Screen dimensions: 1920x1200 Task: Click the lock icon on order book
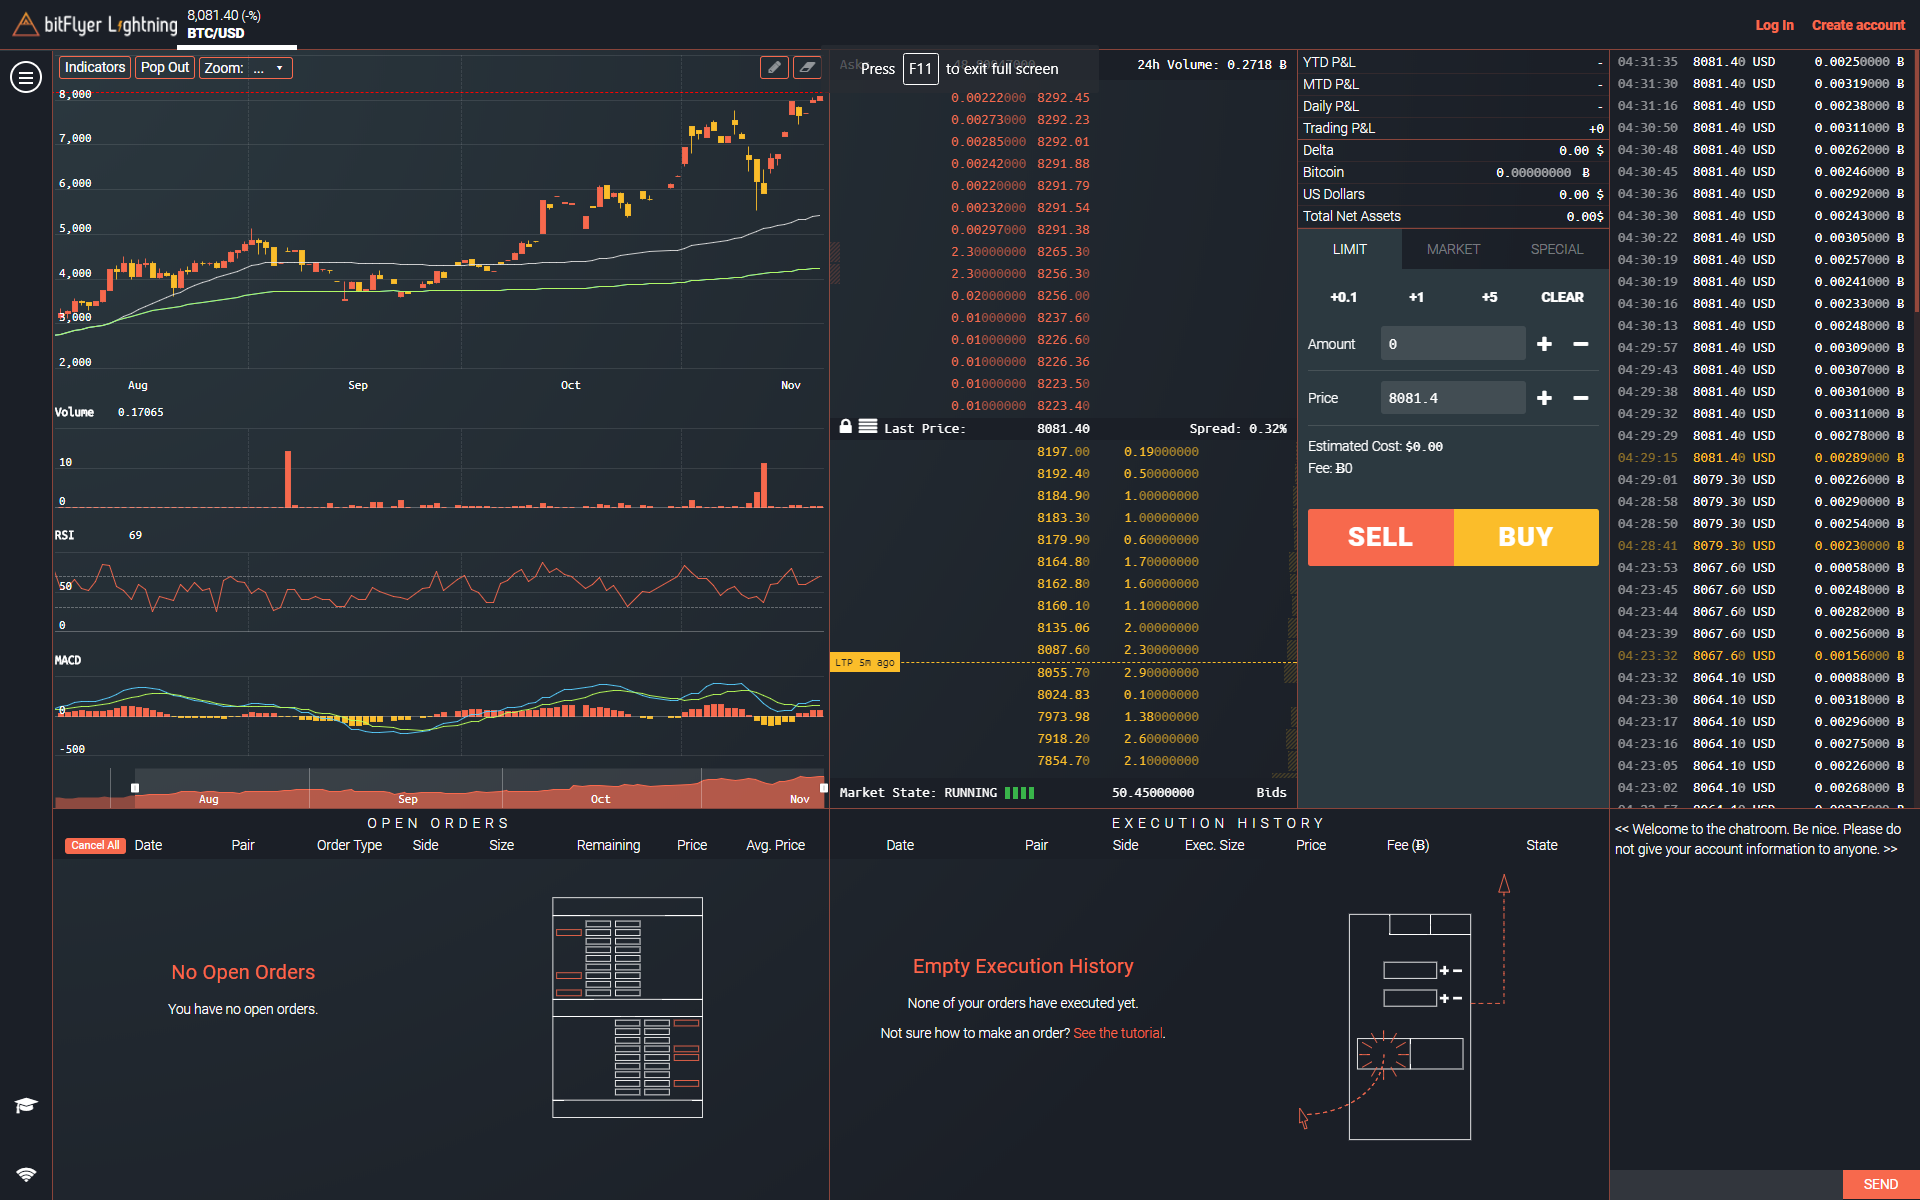pyautogui.click(x=845, y=427)
